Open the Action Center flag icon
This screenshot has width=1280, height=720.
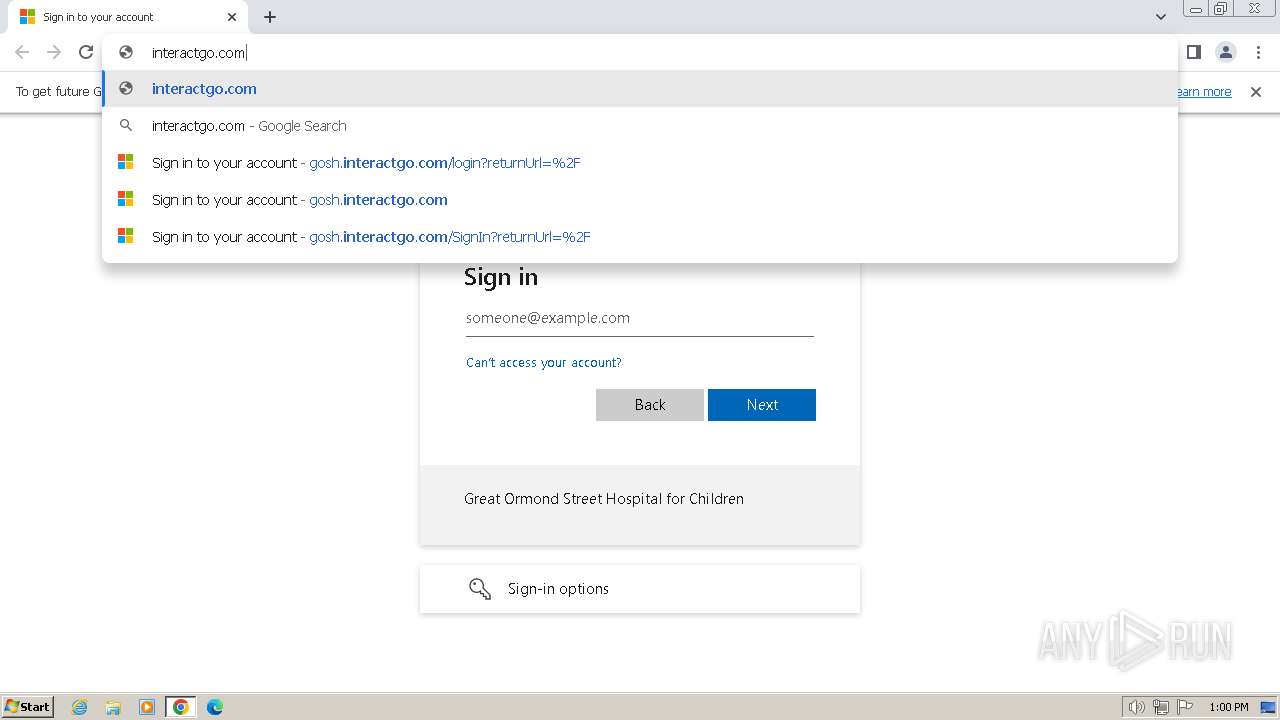[x=1185, y=707]
